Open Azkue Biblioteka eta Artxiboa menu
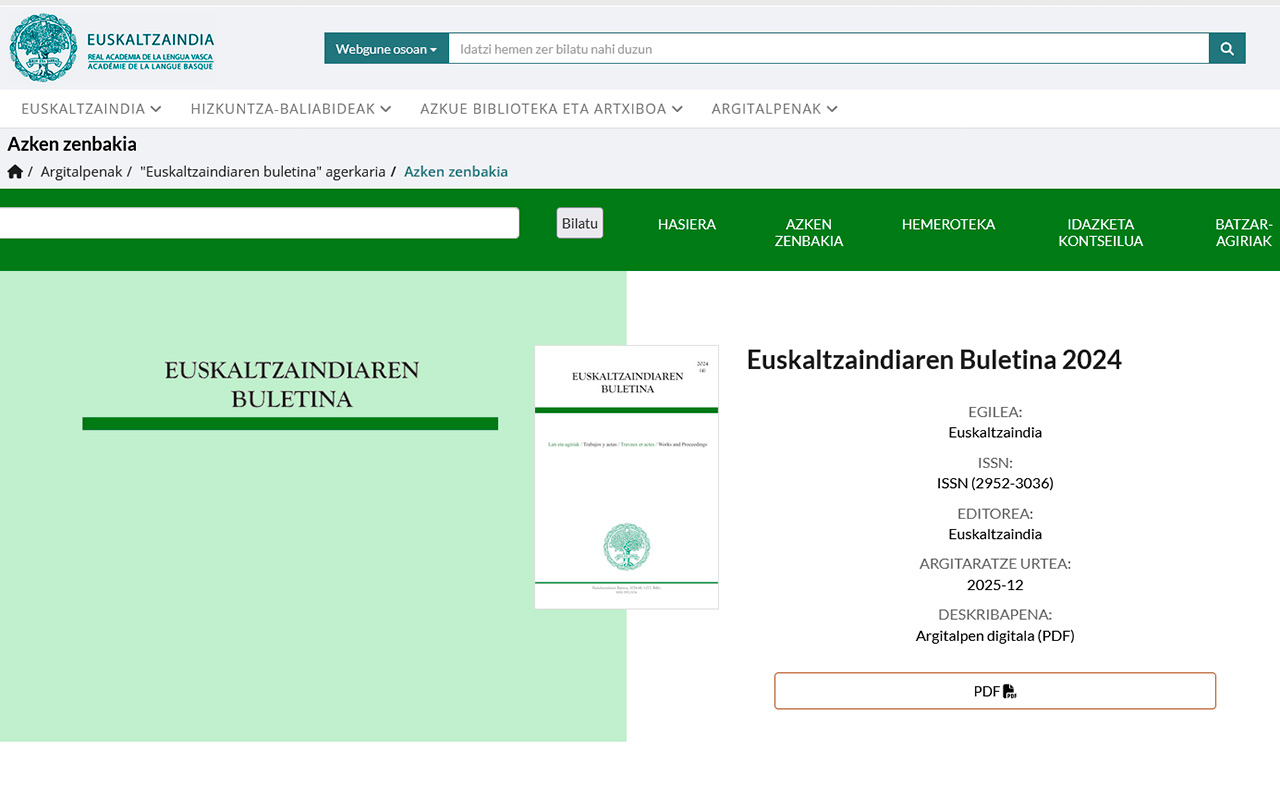Viewport: 1280px width, 800px height. pos(551,109)
